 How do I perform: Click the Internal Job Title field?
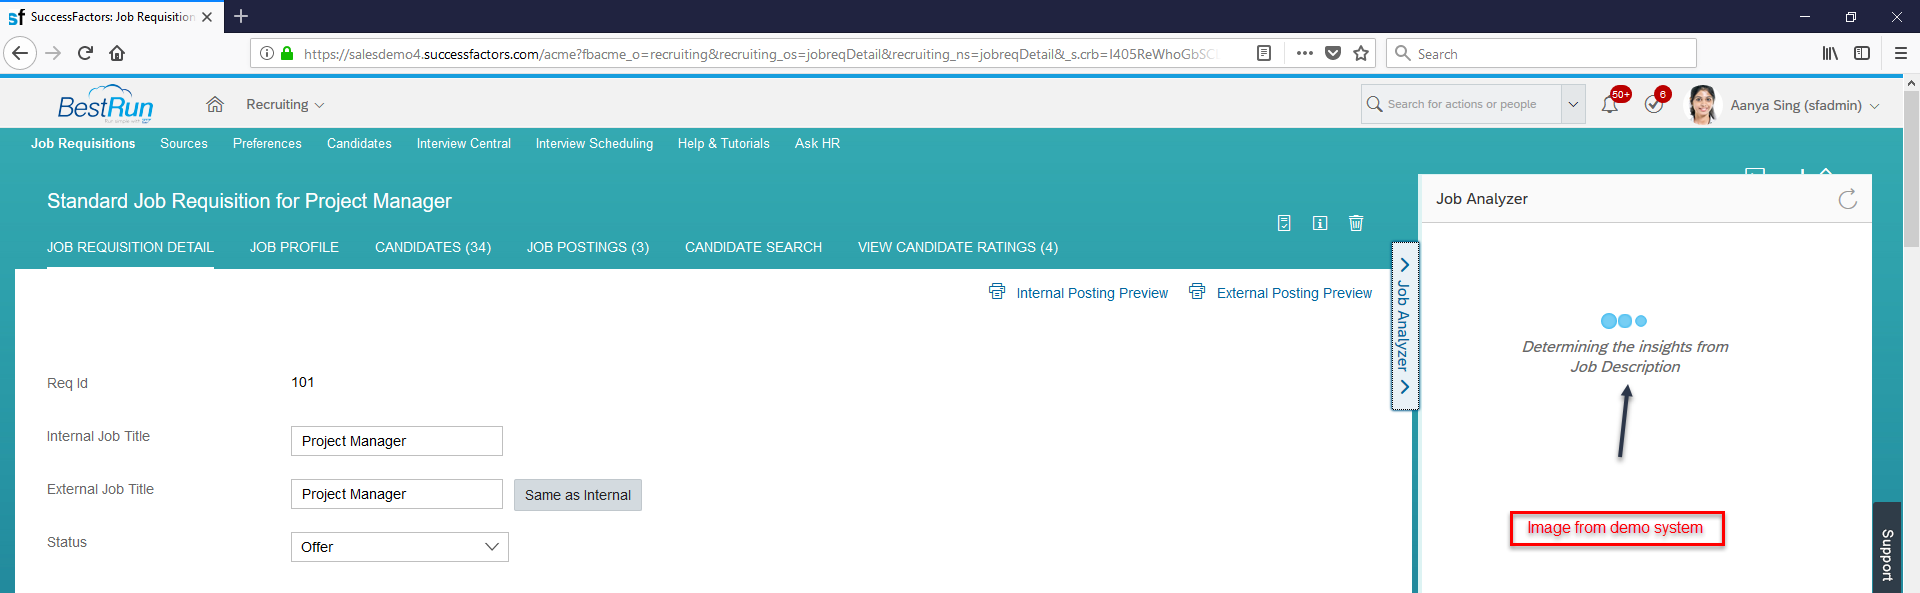(397, 441)
